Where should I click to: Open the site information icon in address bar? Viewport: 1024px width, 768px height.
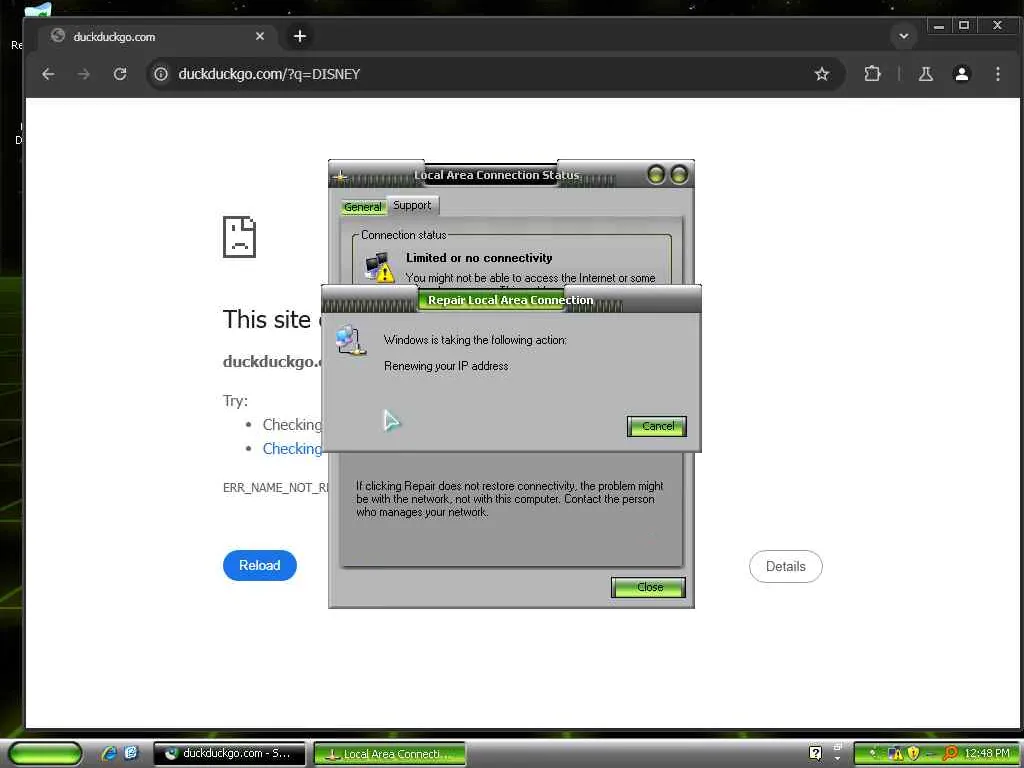(x=161, y=74)
